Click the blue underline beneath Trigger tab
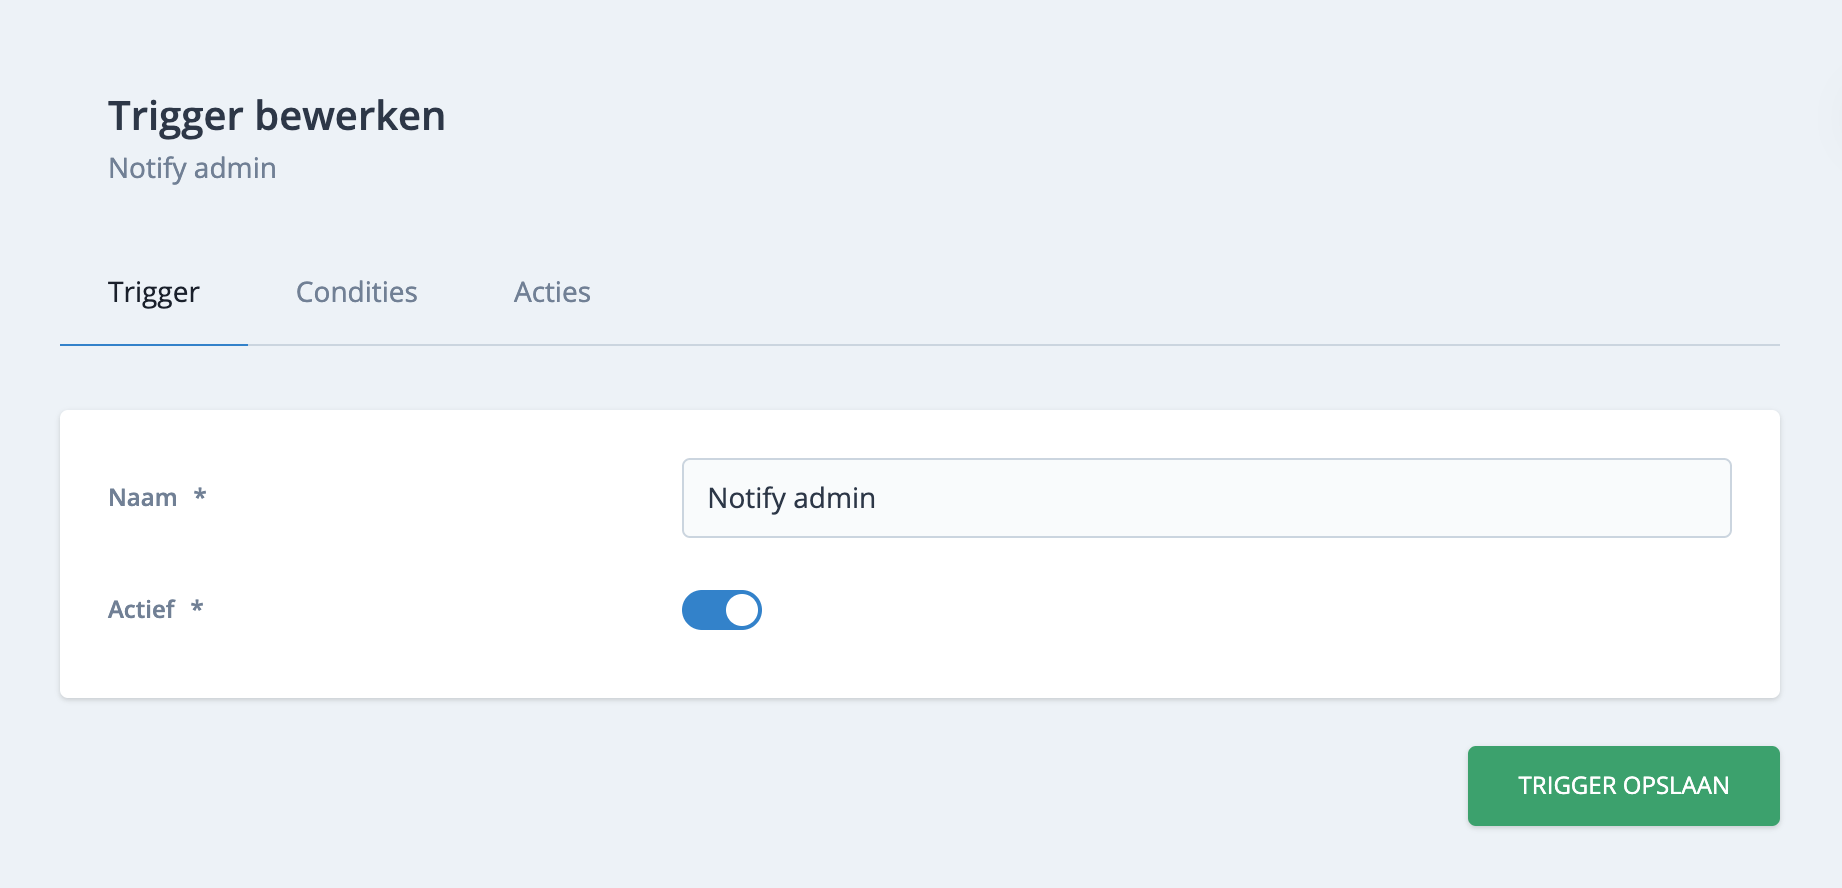The height and width of the screenshot is (888, 1842). [x=154, y=345]
